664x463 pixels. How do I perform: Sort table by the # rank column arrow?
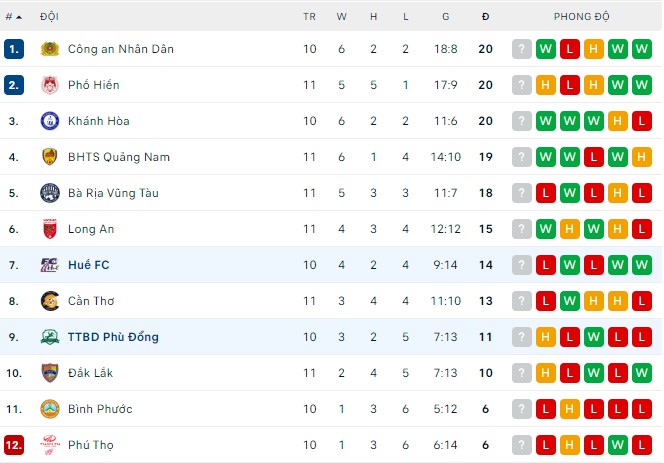click(x=17, y=17)
